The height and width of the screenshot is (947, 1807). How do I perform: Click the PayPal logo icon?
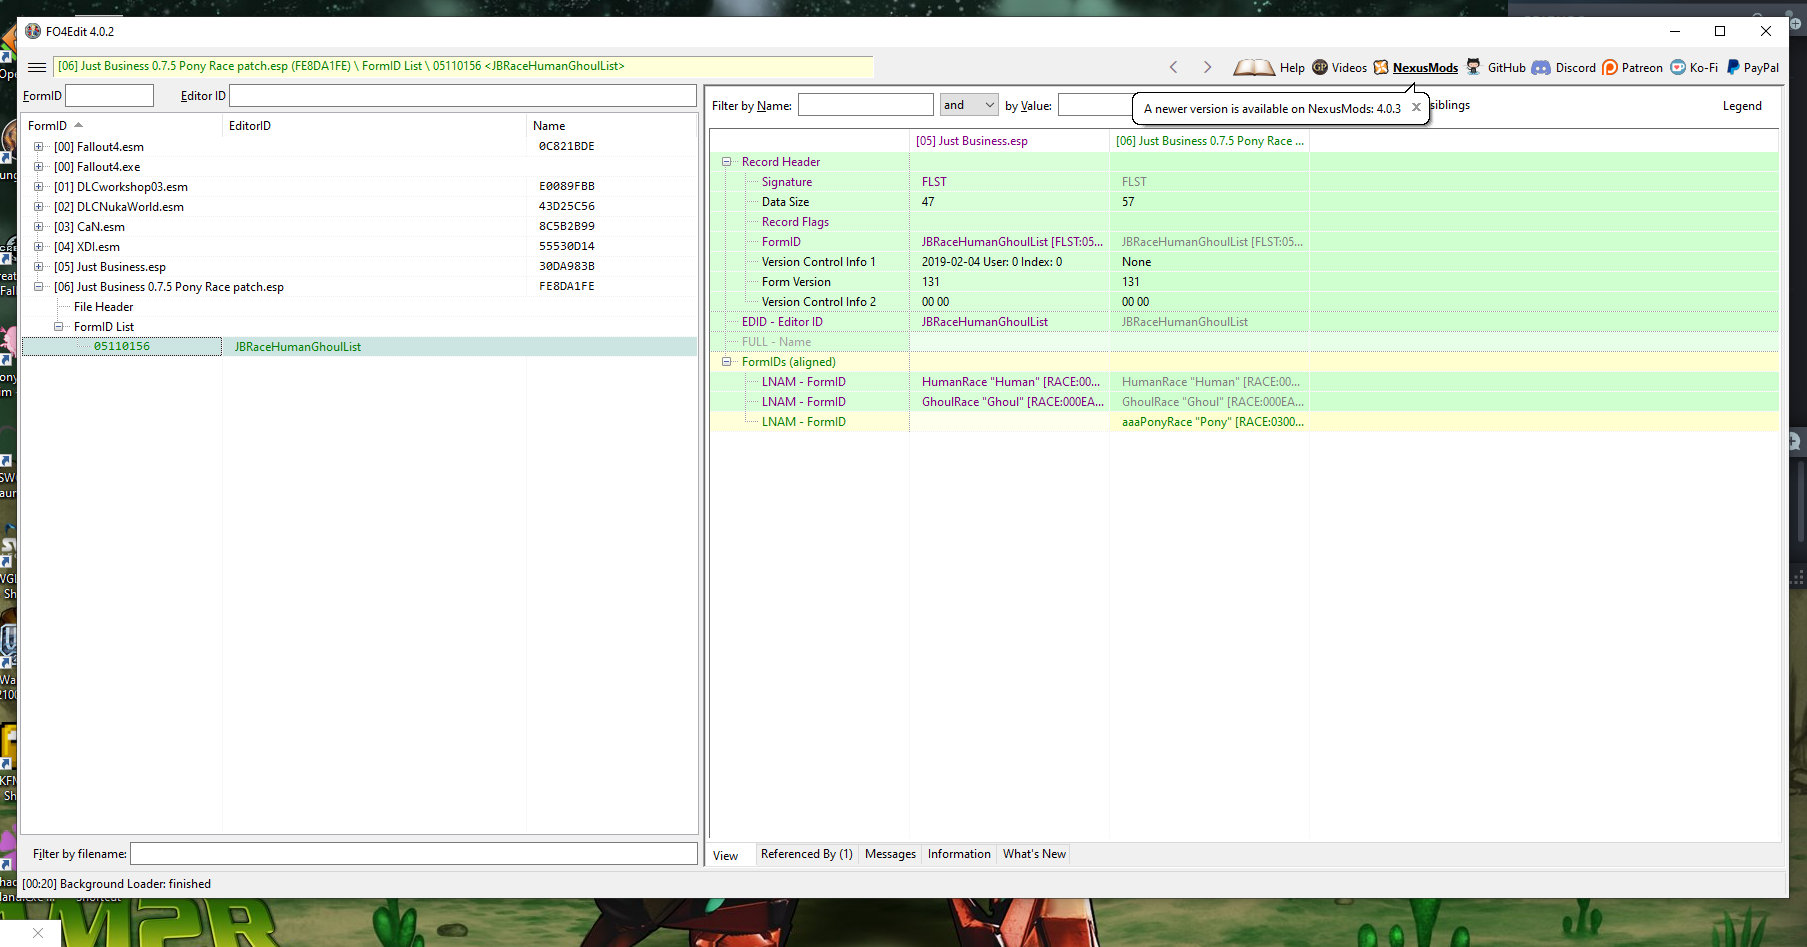[x=1733, y=67]
